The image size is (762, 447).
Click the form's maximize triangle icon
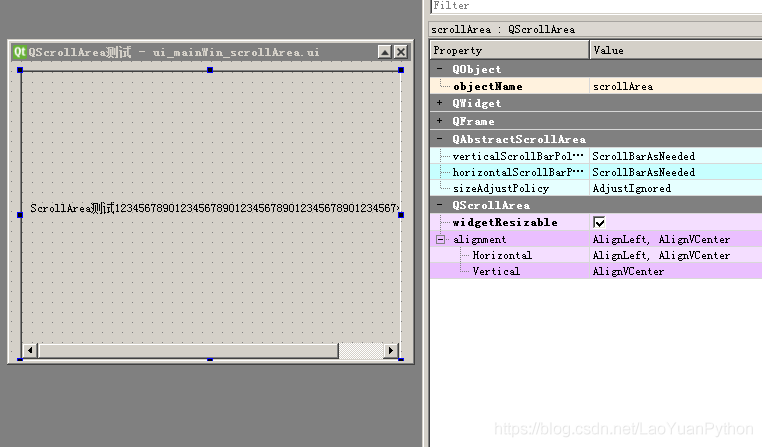coord(384,52)
